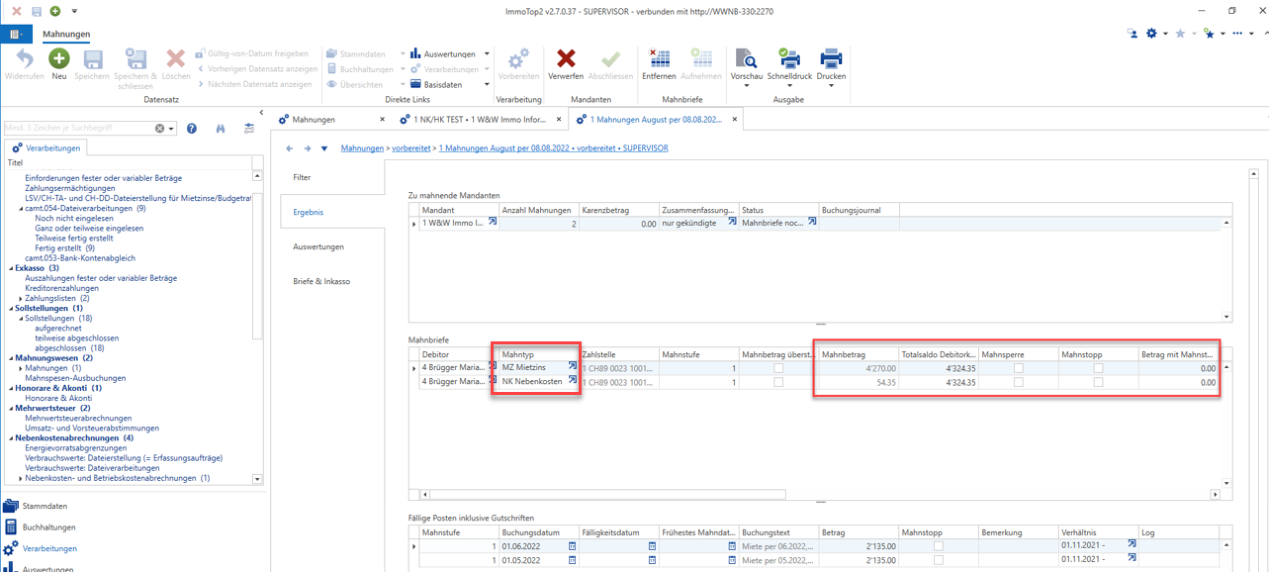Screen dimensions: 1269x574
Task: Open the link icon beside NK Nebenkosten
Action: pyautogui.click(x=573, y=381)
